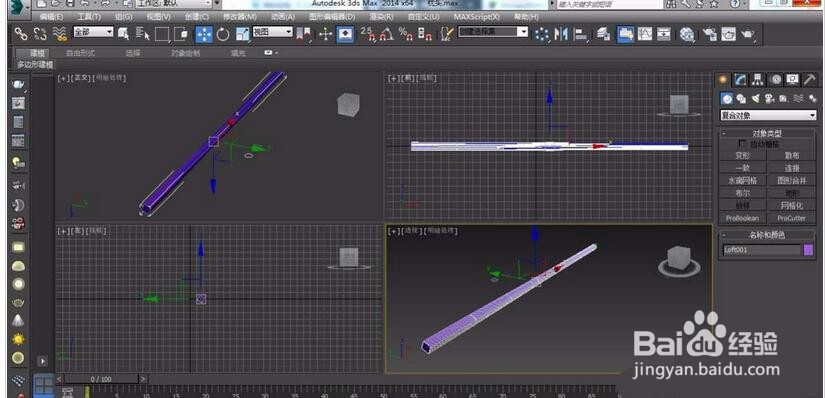Switch to the Display command panel tab
The width and height of the screenshot is (825, 398).
pyautogui.click(x=792, y=79)
